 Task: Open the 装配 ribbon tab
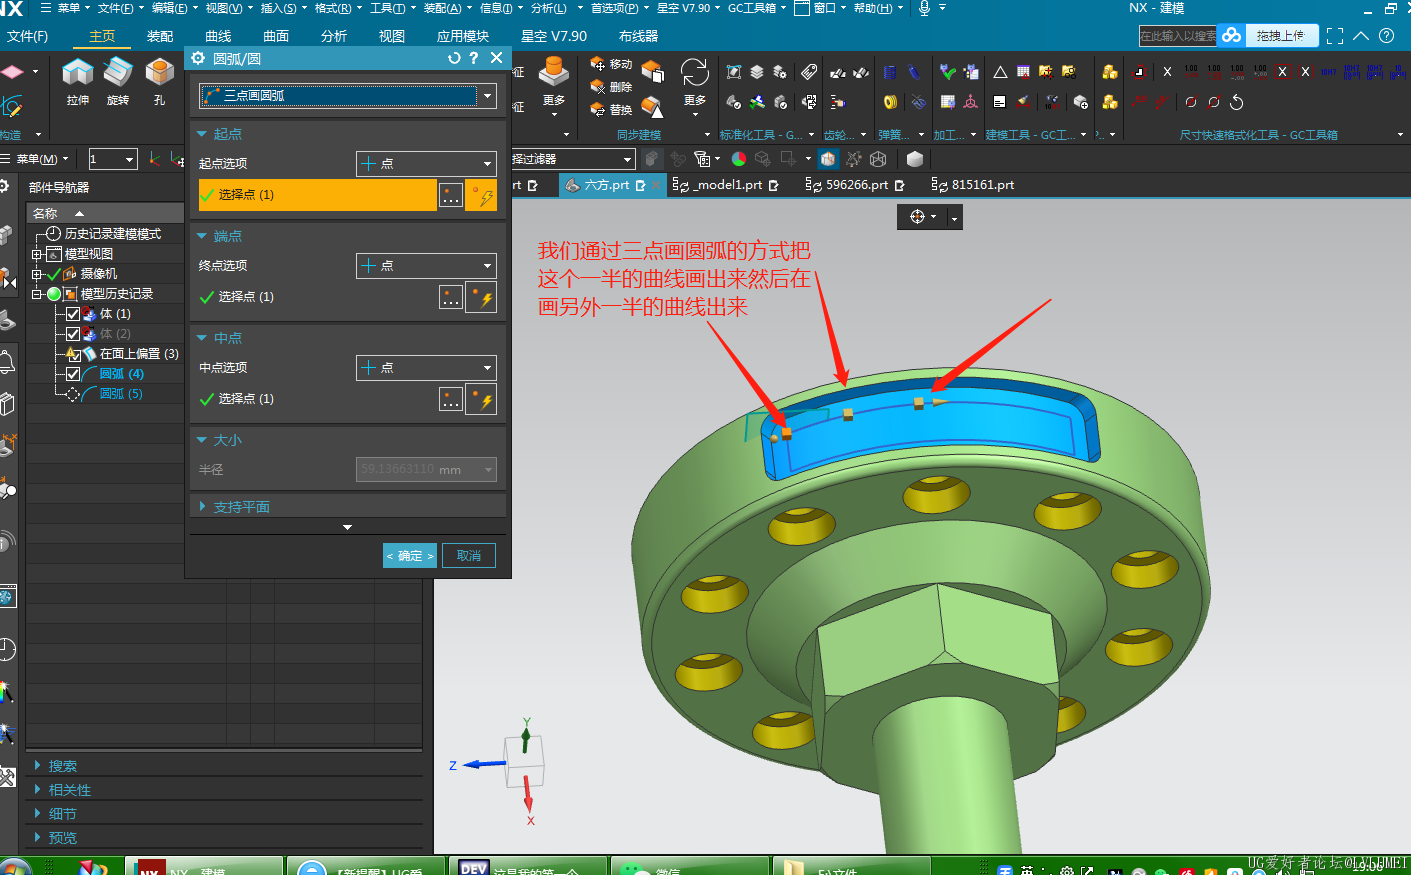click(160, 36)
